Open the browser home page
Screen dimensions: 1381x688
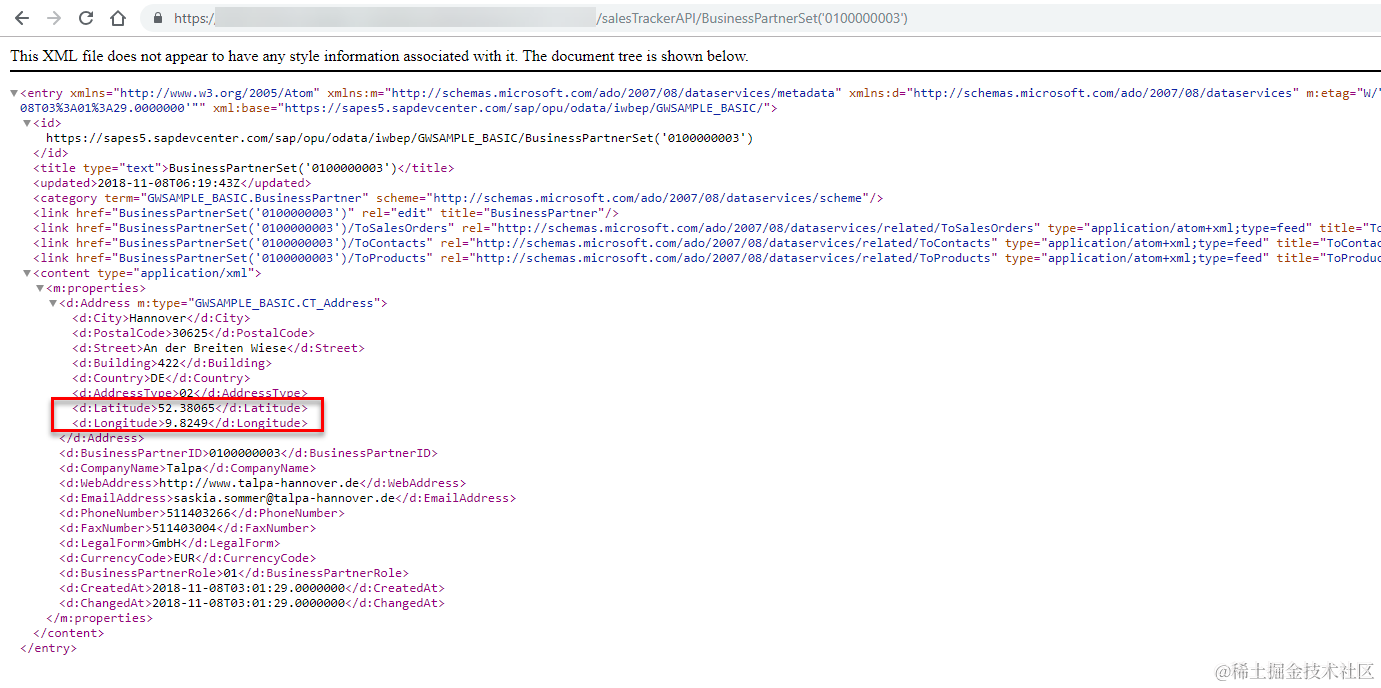(118, 18)
